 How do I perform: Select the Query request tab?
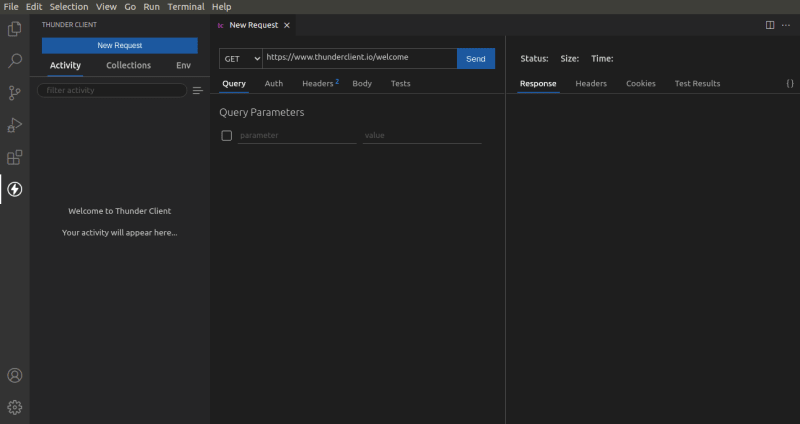coord(234,83)
